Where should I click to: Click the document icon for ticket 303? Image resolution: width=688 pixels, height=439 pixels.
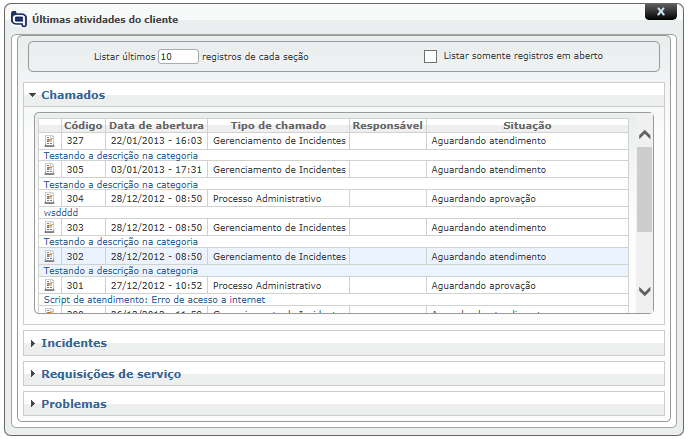tap(49, 228)
